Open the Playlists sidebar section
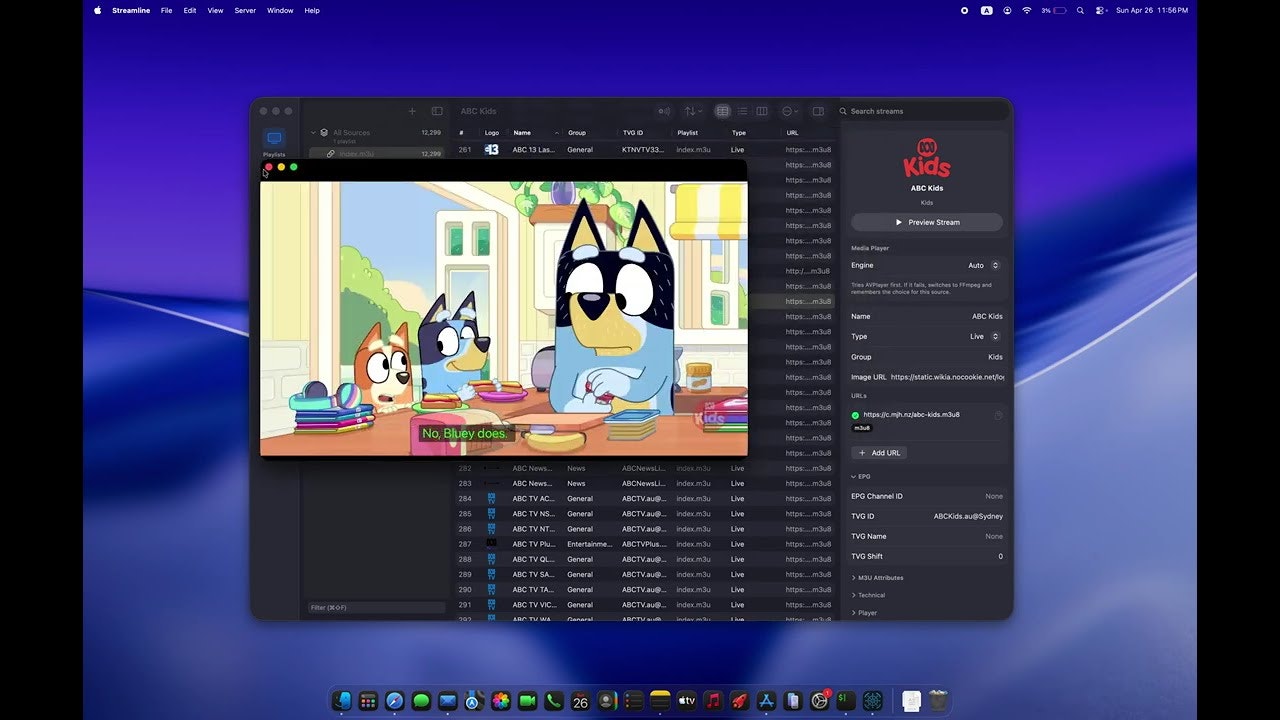 (274, 143)
